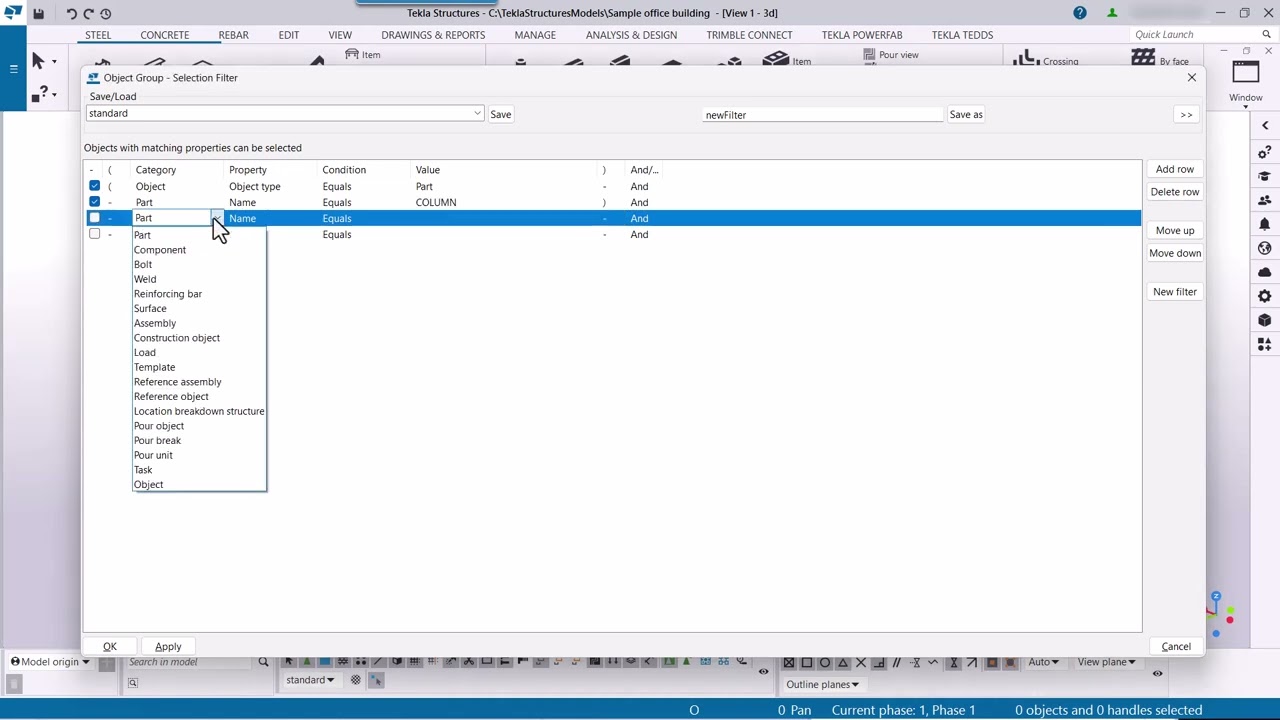Click the newFilter name input field

(x=823, y=115)
